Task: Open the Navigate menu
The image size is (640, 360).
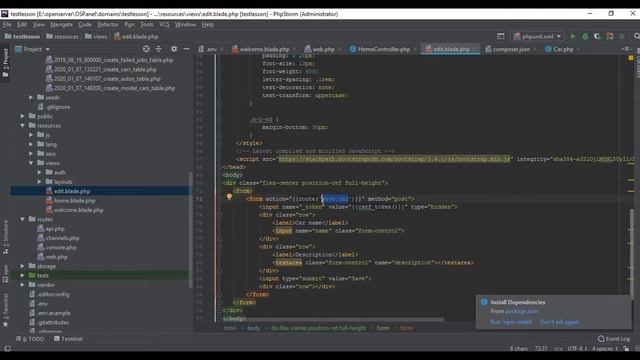Action: tap(61, 24)
